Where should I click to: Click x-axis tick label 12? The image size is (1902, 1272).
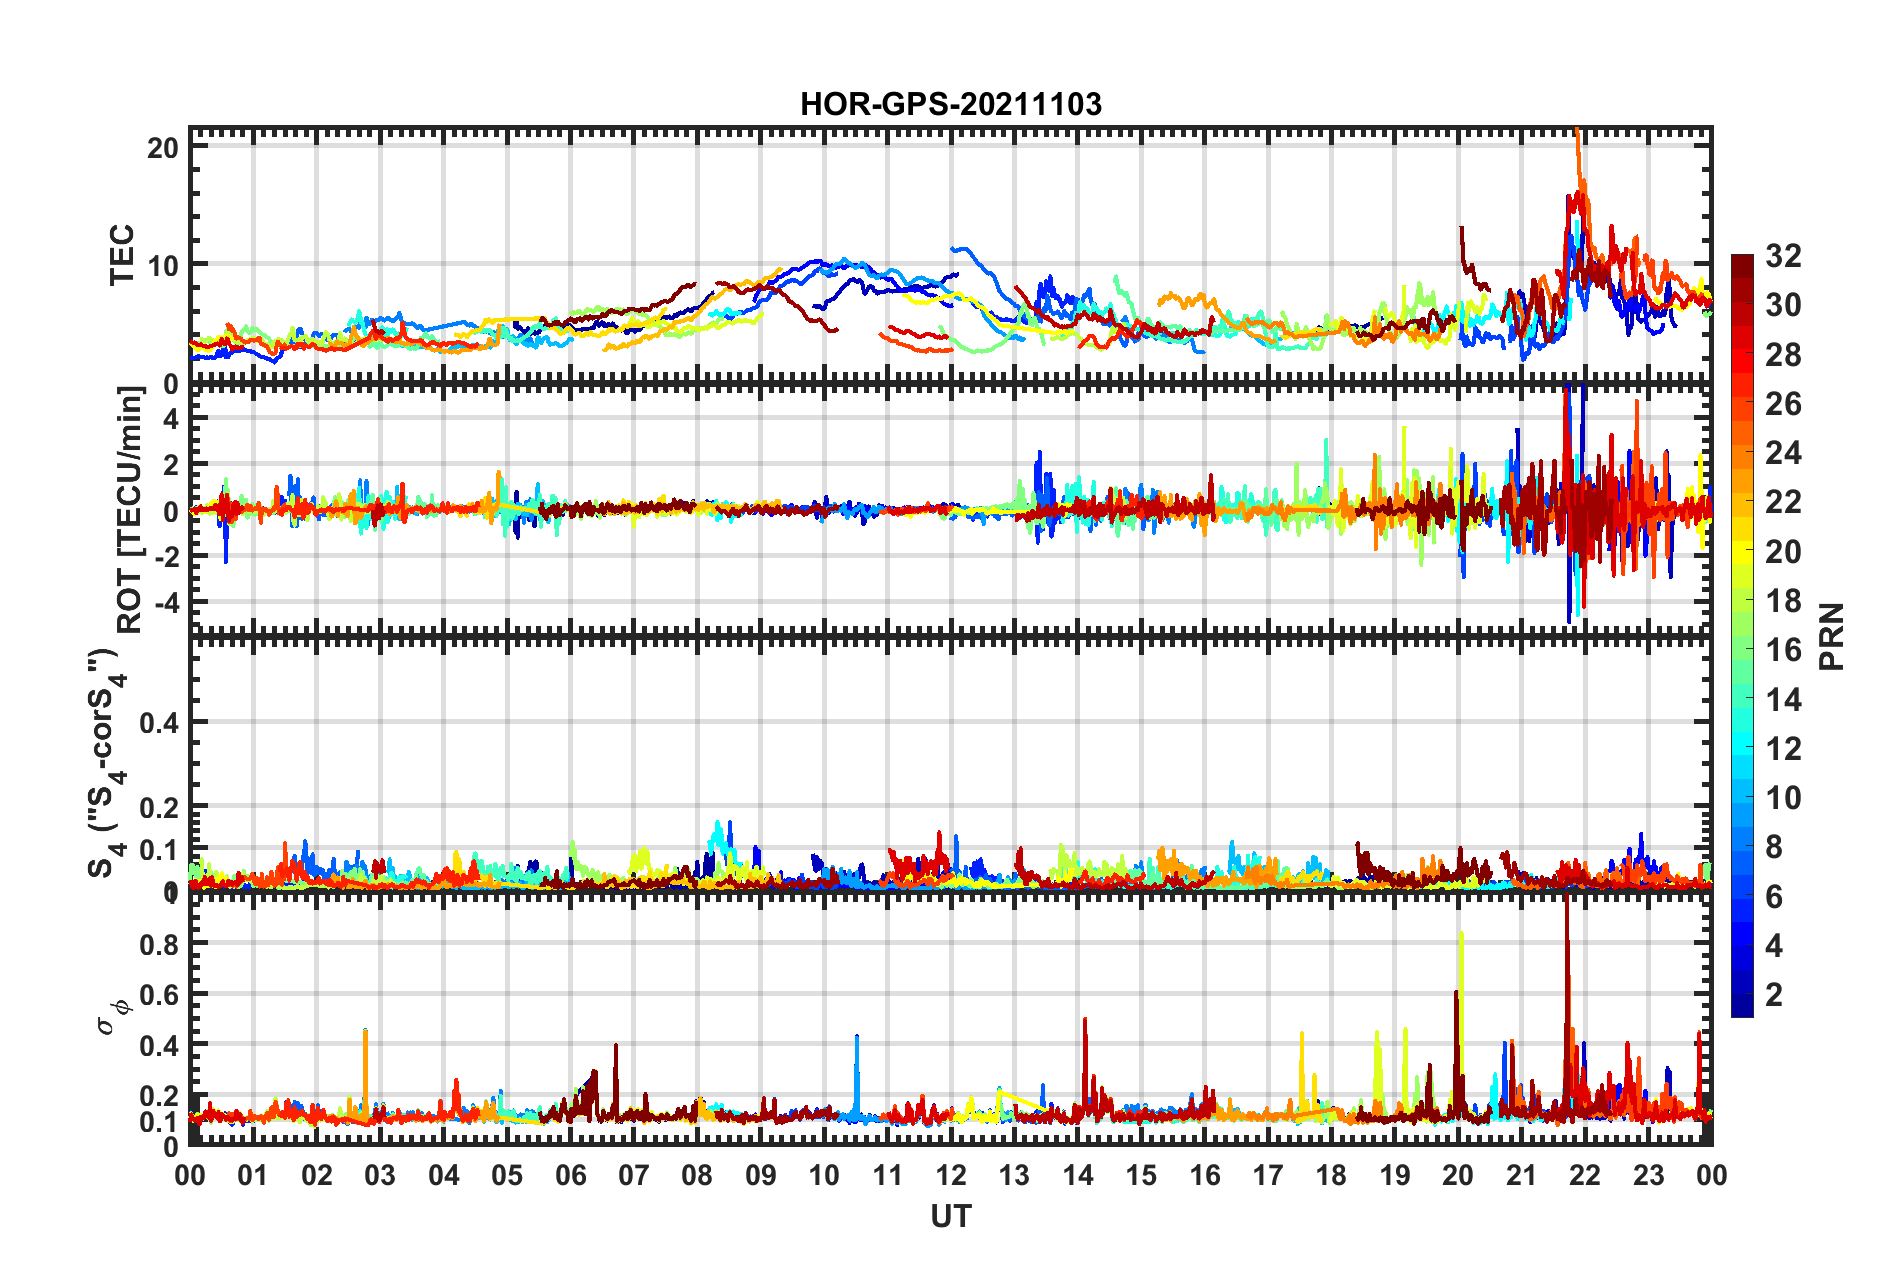pos(950,1175)
